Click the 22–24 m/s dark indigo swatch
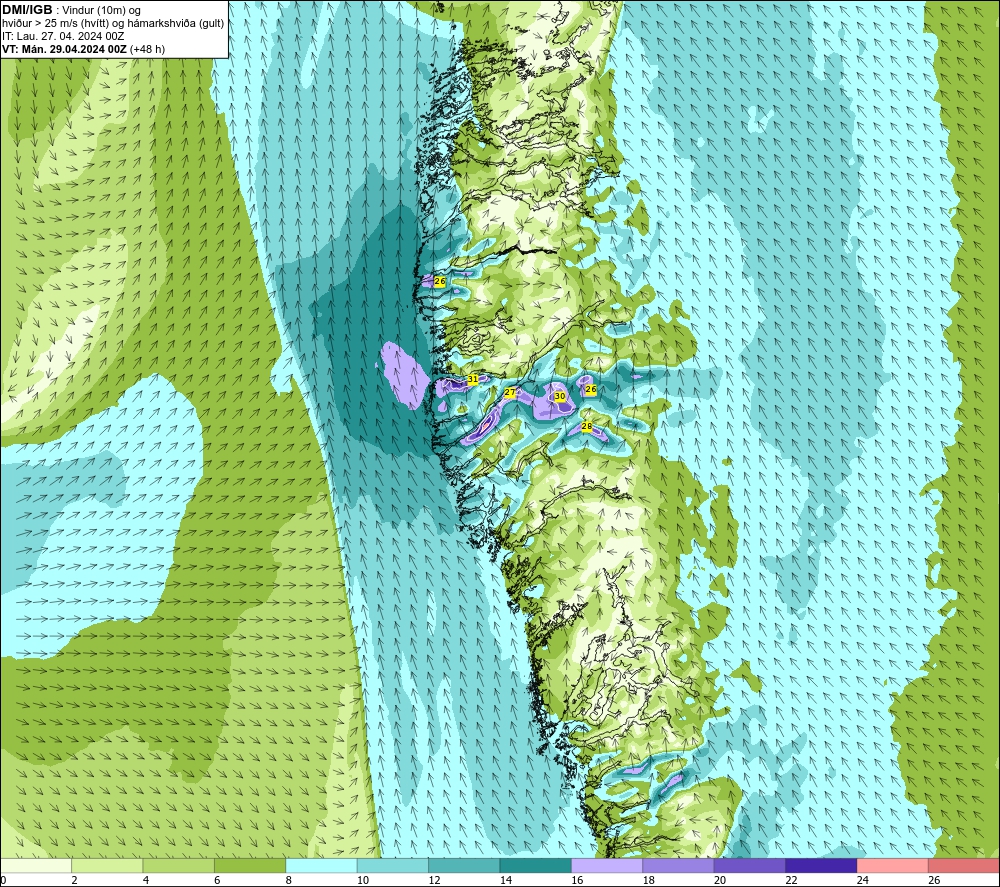The height and width of the screenshot is (887, 1000). click(821, 865)
